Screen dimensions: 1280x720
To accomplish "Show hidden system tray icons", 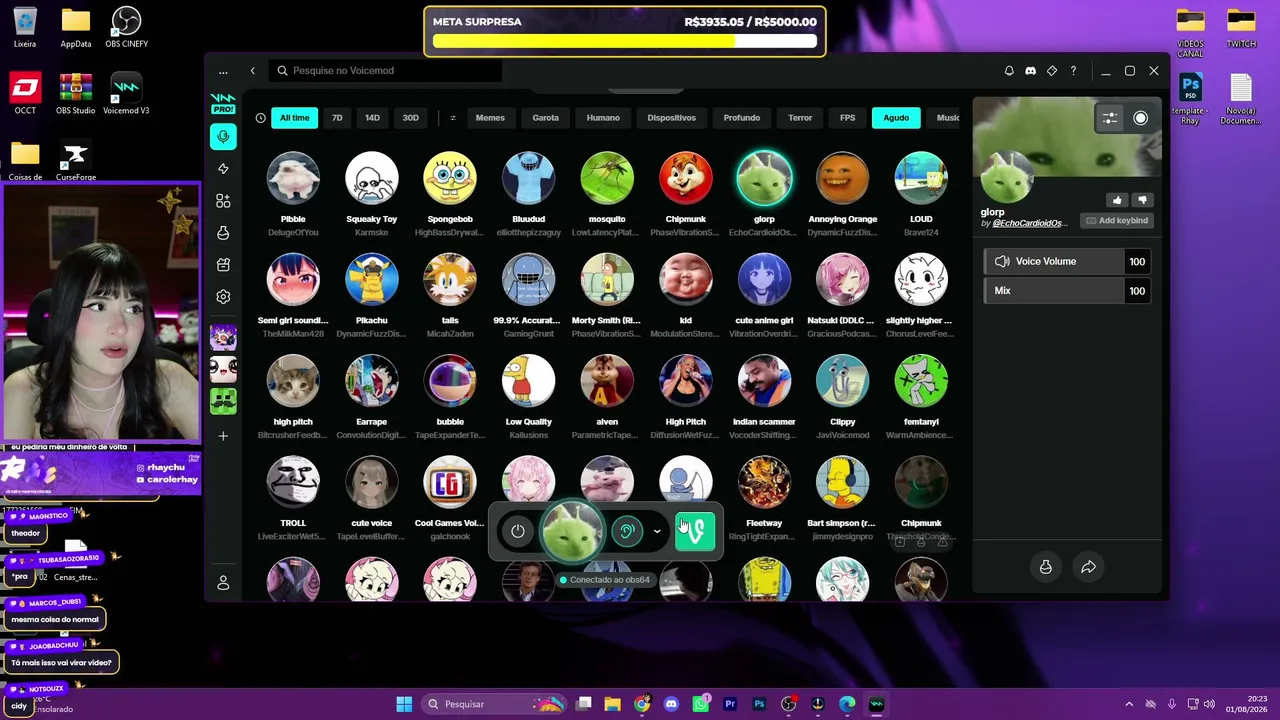I will (x=1129, y=704).
